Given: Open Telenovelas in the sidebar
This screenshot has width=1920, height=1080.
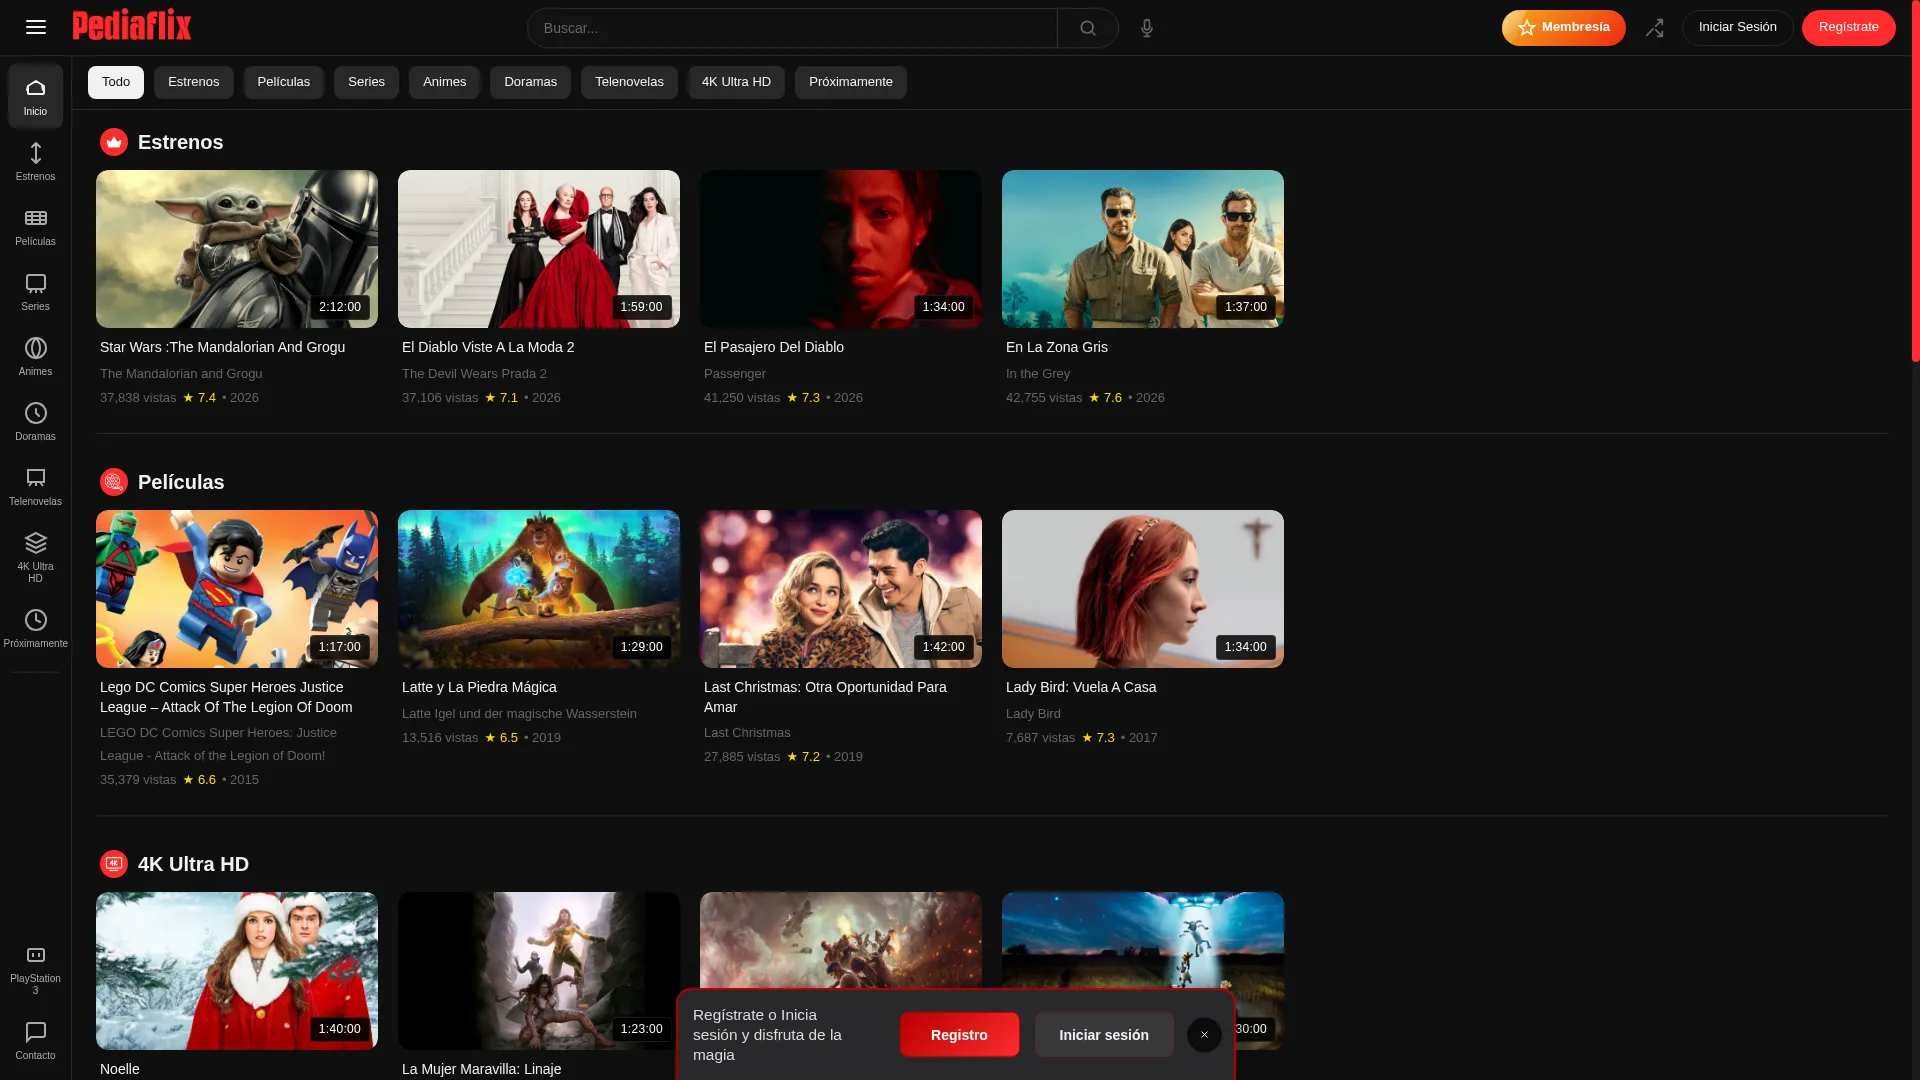Looking at the screenshot, I should point(35,486).
